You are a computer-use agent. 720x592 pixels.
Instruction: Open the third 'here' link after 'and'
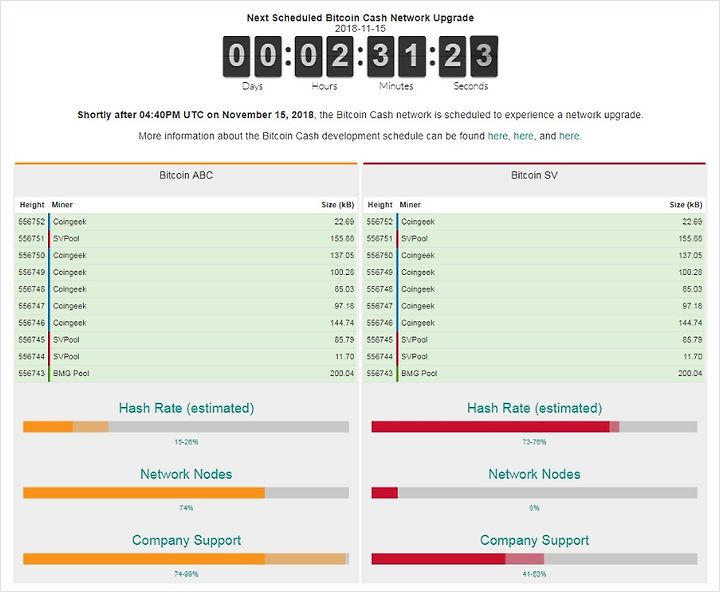(569, 136)
